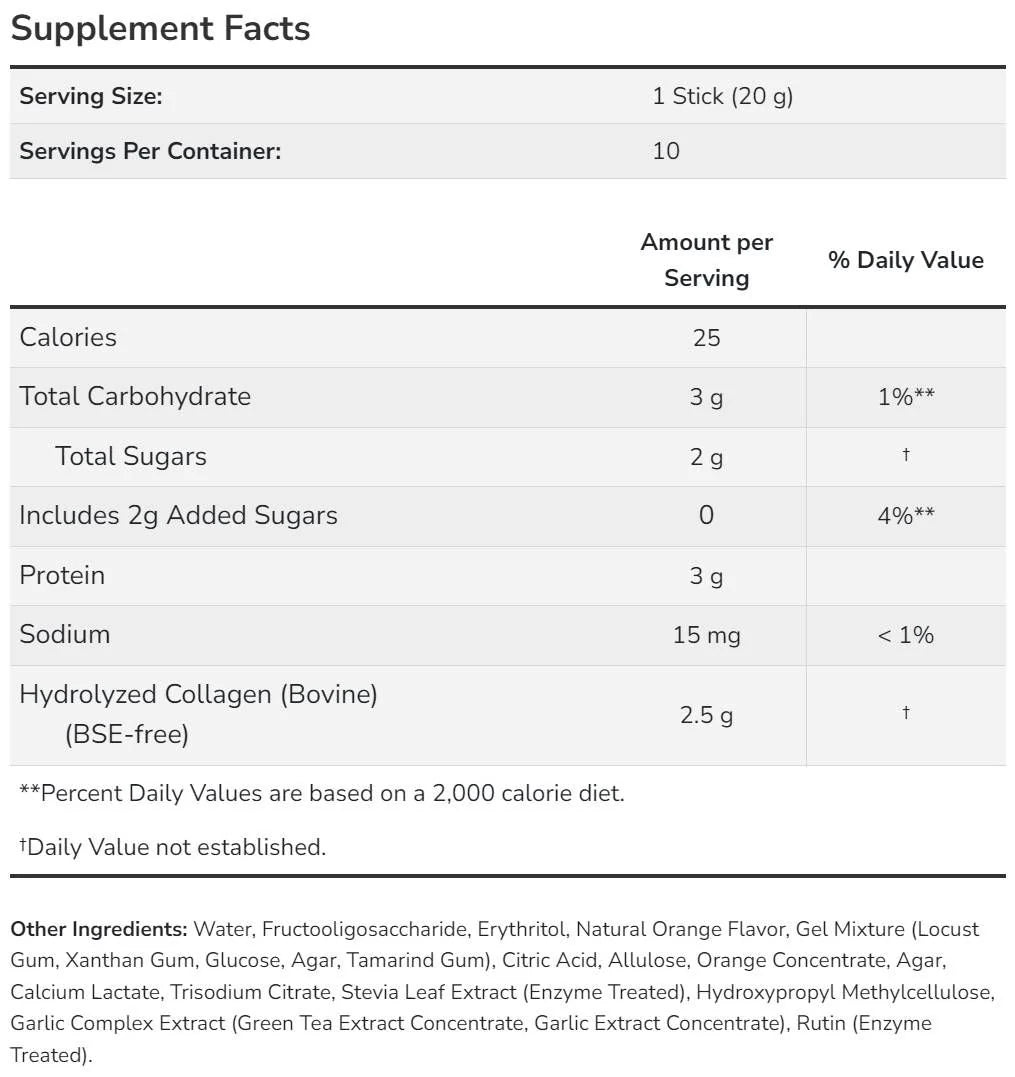Click the 1%** daily value cell
This screenshot has height=1077, width=1015.
coord(905,397)
